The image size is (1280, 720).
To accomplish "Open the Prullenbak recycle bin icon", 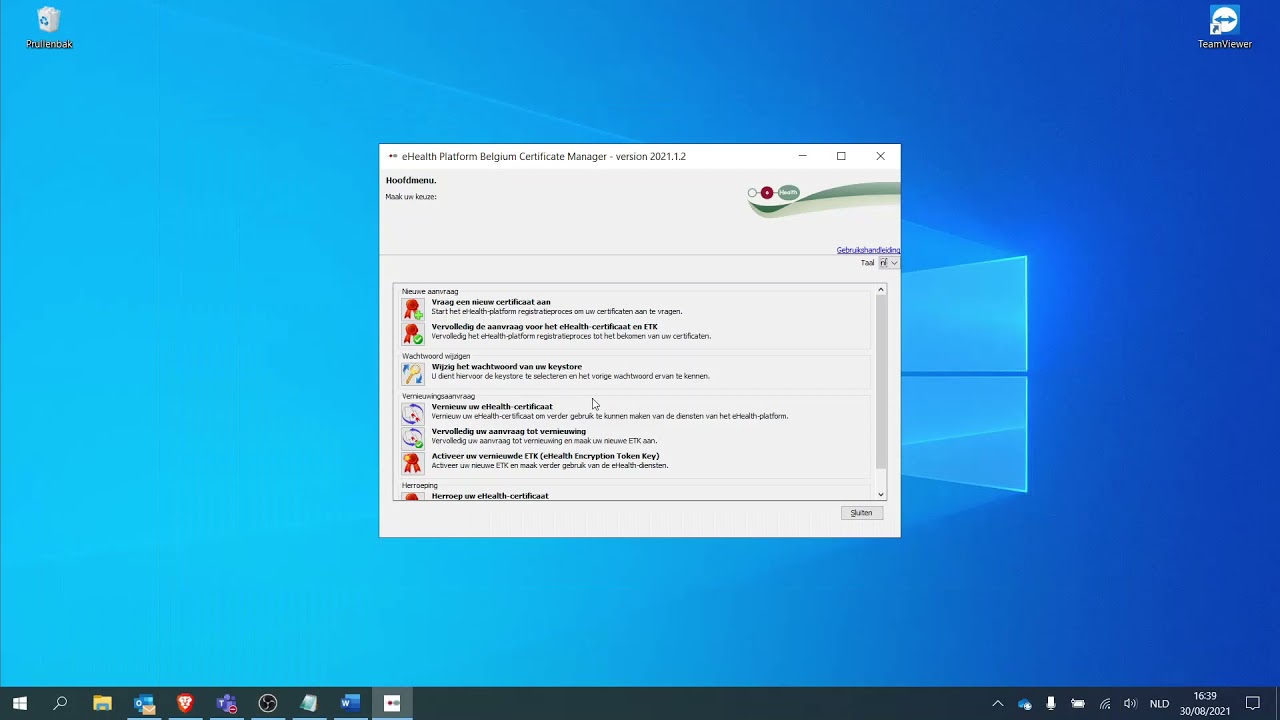I will coord(49,27).
